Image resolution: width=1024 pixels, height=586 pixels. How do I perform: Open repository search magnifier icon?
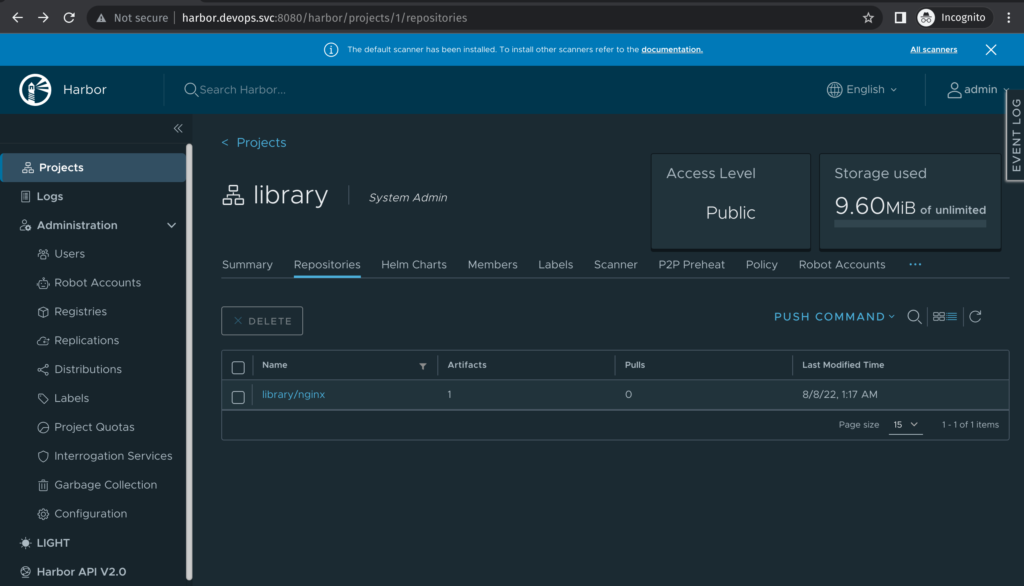(x=914, y=317)
